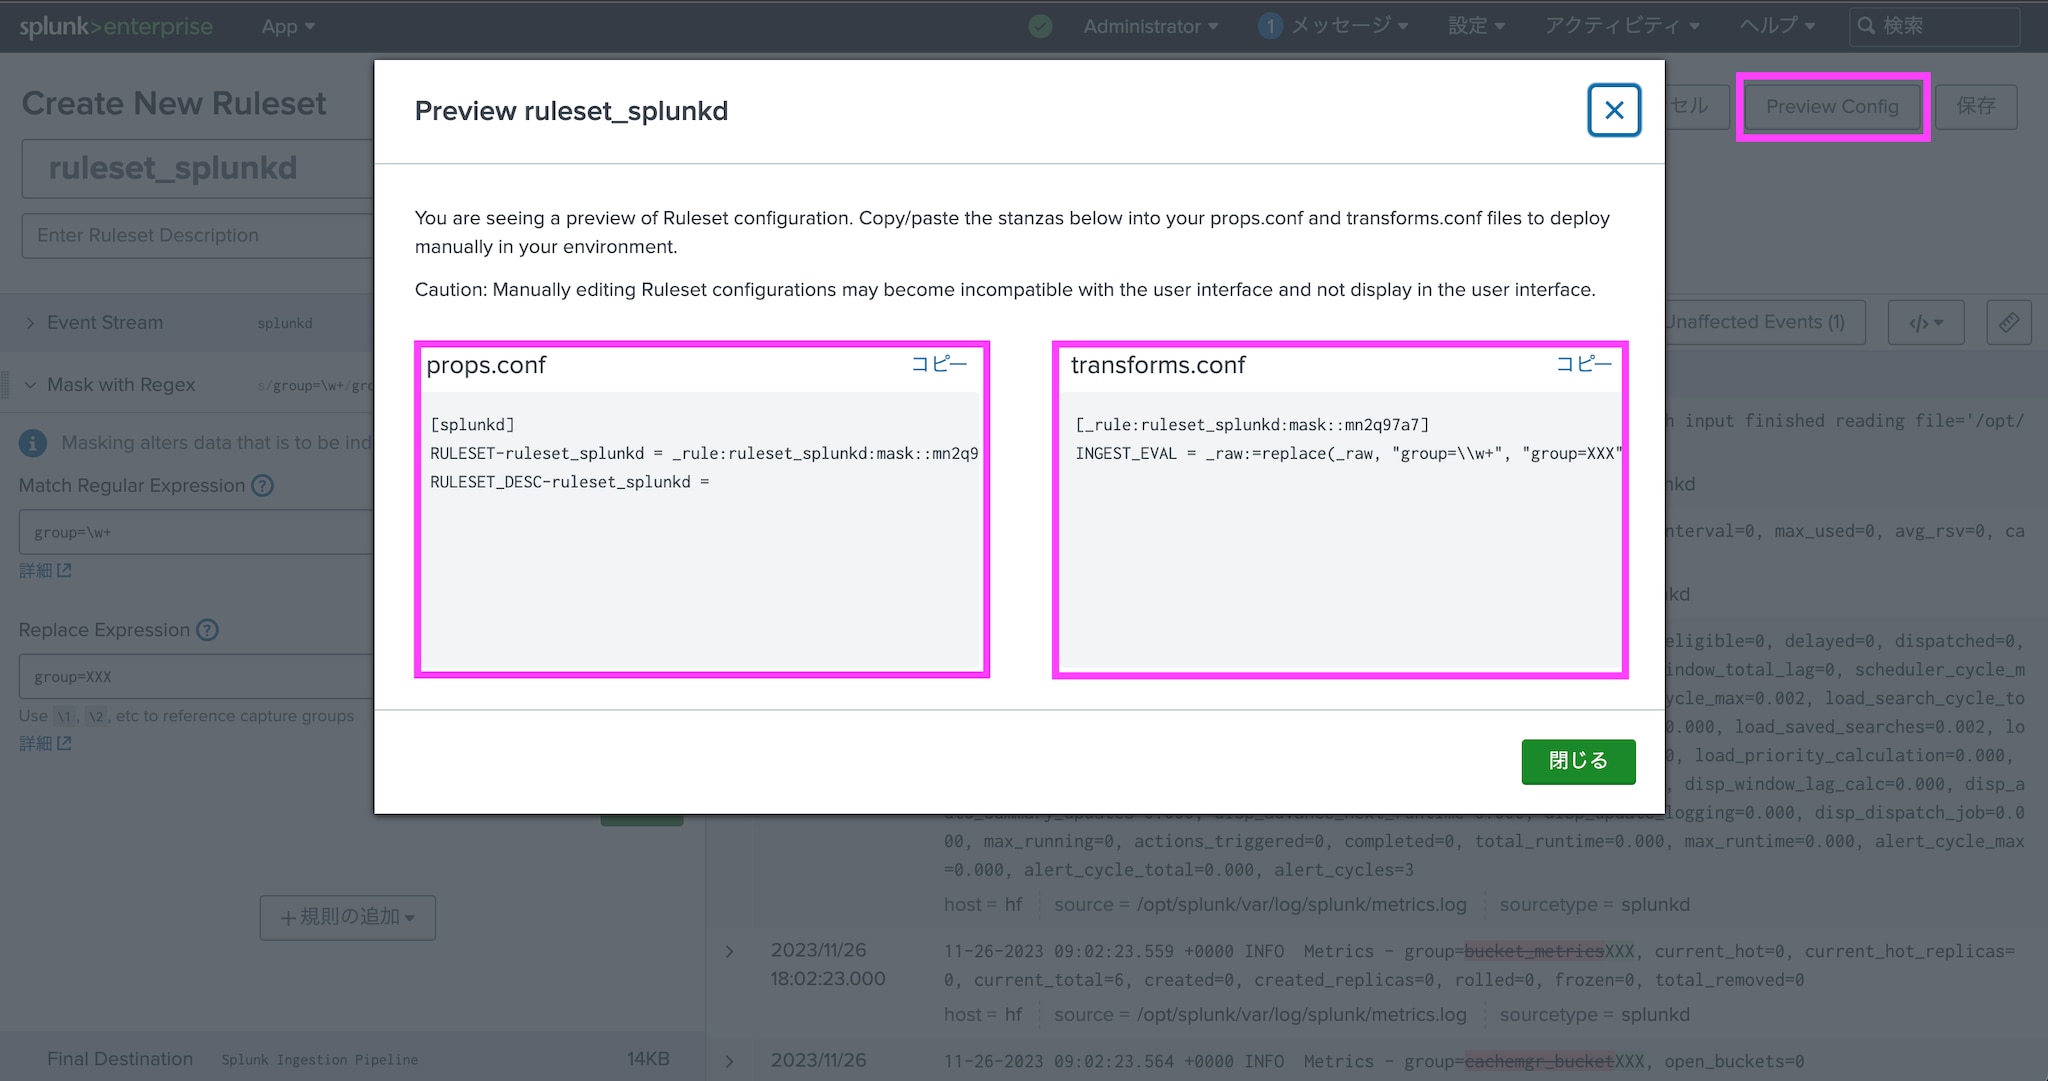The image size is (2048, 1081).
Task: Open 詳細 link under Match Regular Expression
Action: pyautogui.click(x=45, y=571)
